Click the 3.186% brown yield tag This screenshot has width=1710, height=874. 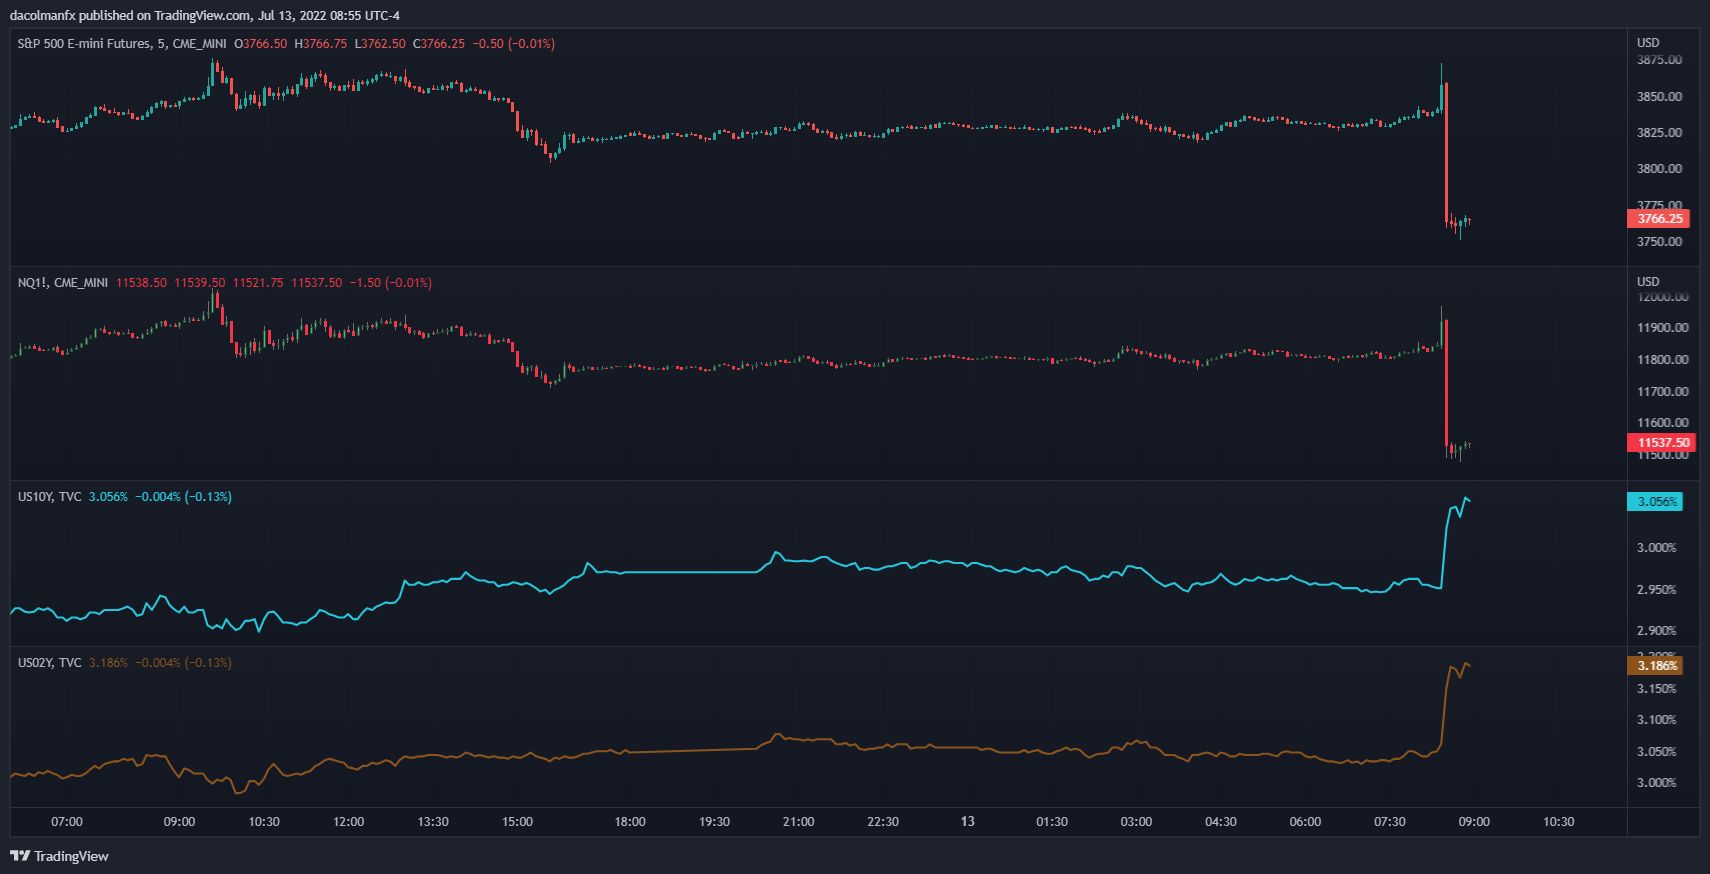(1655, 666)
